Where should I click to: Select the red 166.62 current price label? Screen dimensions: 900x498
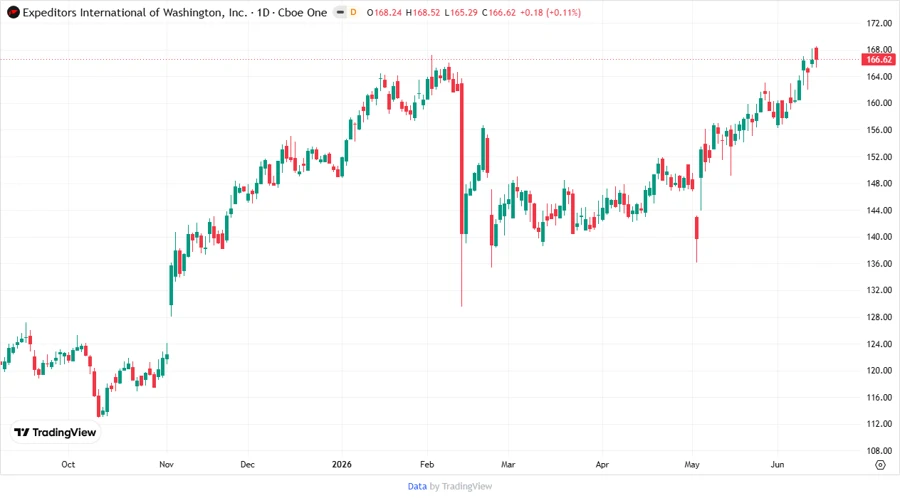[878, 60]
